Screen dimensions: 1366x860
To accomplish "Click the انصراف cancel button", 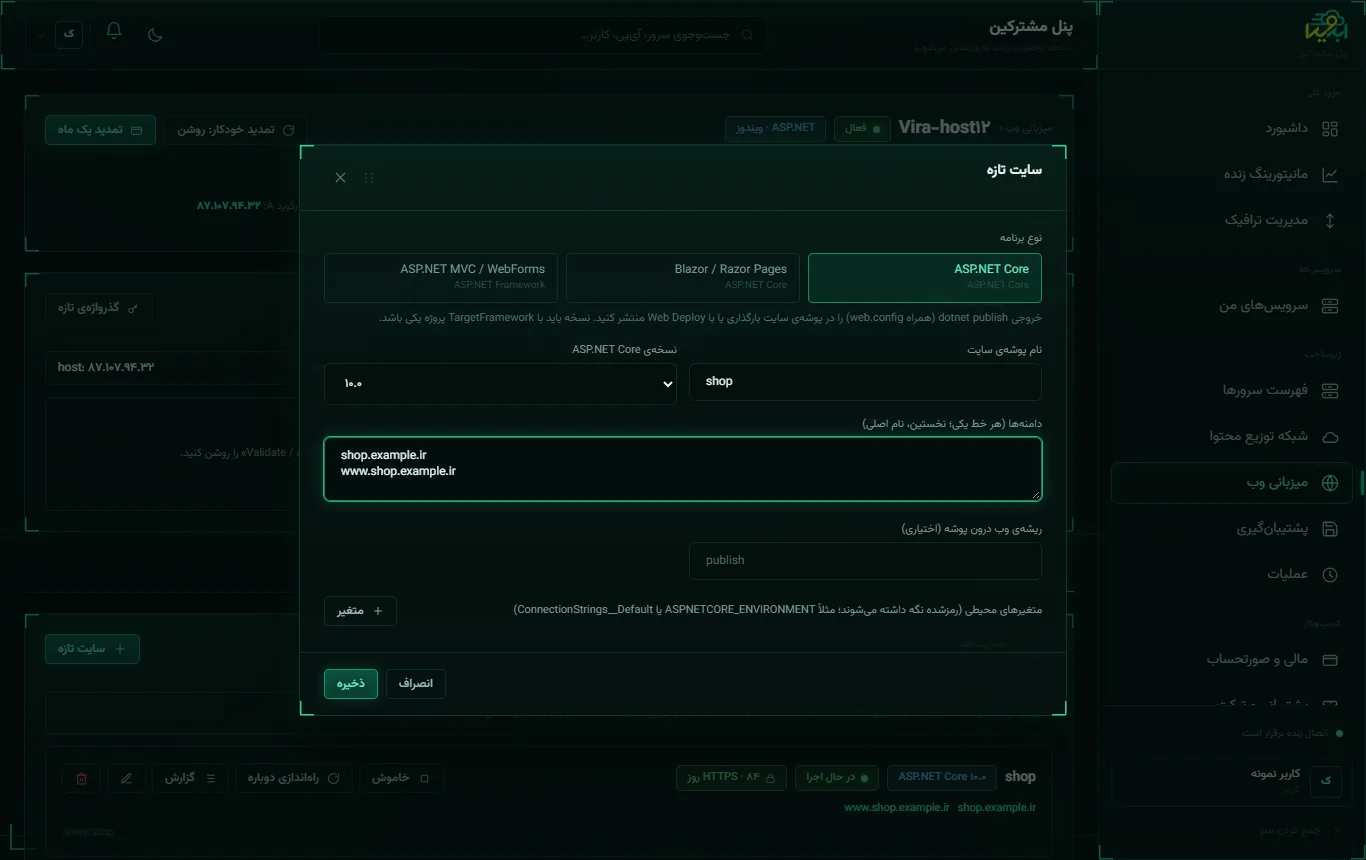I will pos(416,683).
